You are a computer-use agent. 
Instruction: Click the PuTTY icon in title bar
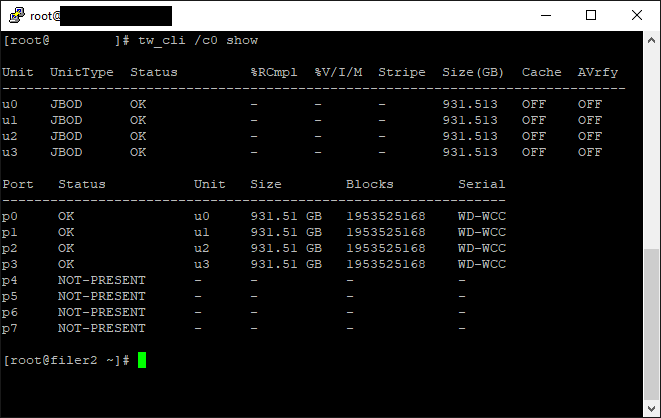click(16, 16)
